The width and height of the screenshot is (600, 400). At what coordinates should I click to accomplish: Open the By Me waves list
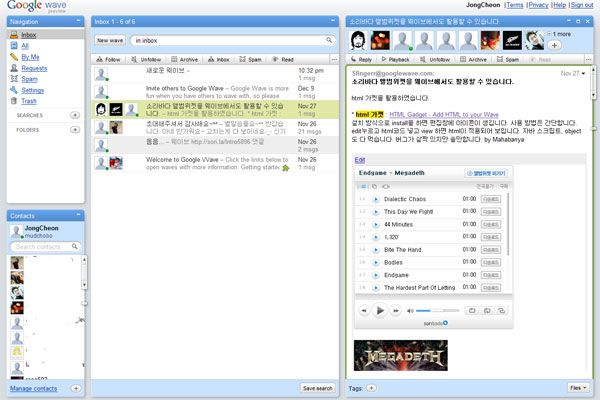pos(30,57)
